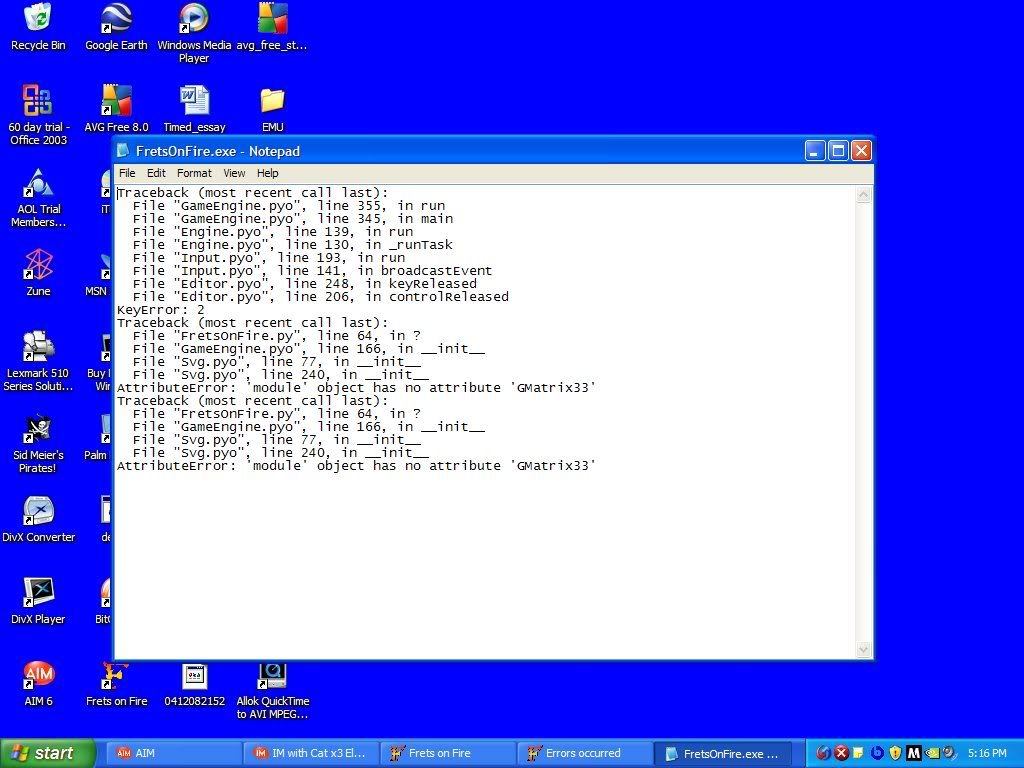Image resolution: width=1024 pixels, height=768 pixels.
Task: Open the View menu in Notepad
Action: [x=234, y=173]
